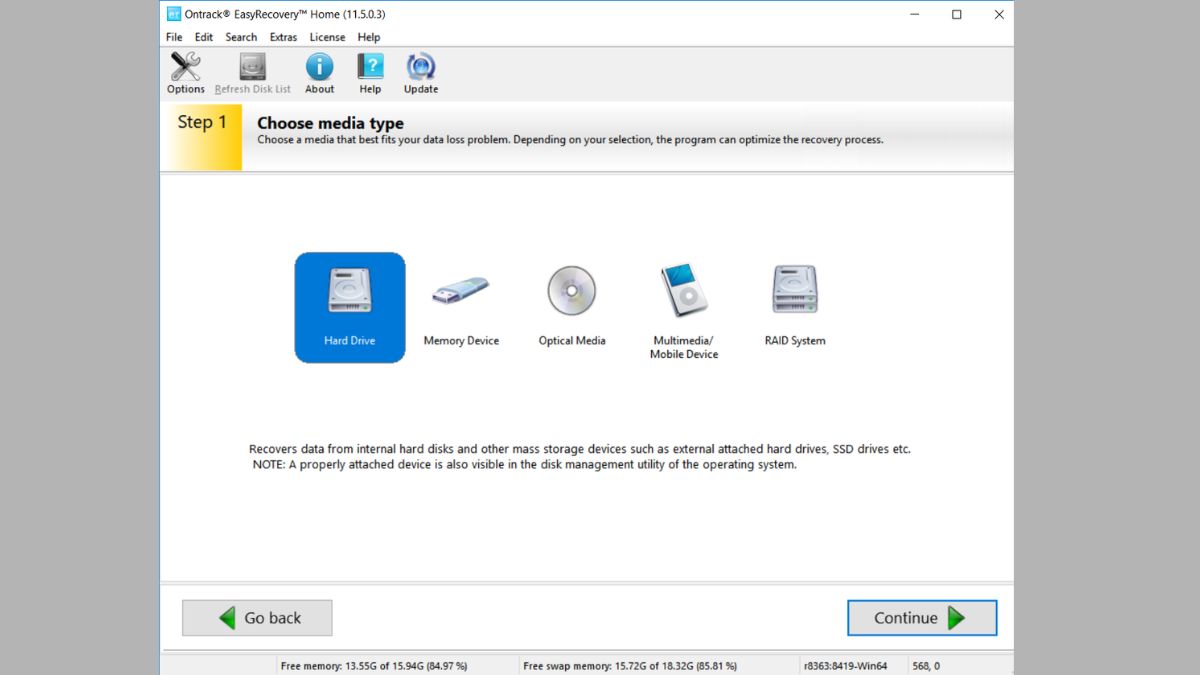Open the File menu
The height and width of the screenshot is (675, 1200).
pos(174,37)
